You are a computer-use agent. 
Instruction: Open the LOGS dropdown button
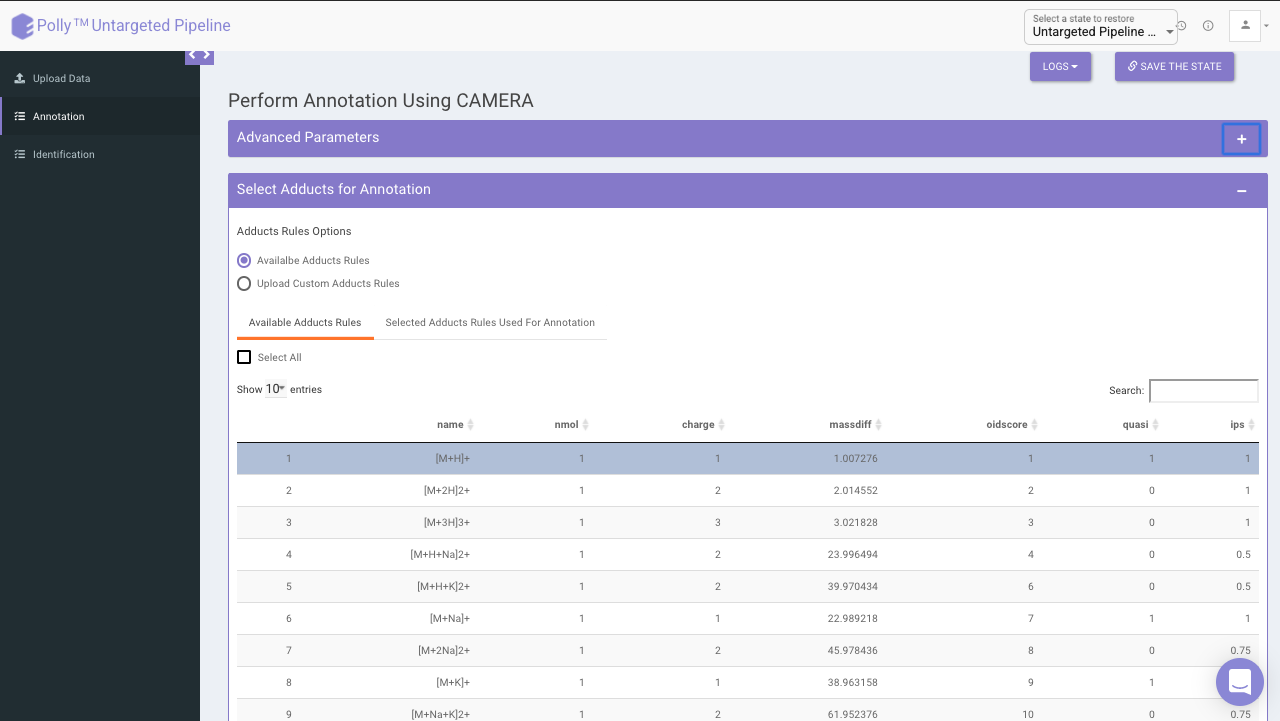(x=1060, y=66)
